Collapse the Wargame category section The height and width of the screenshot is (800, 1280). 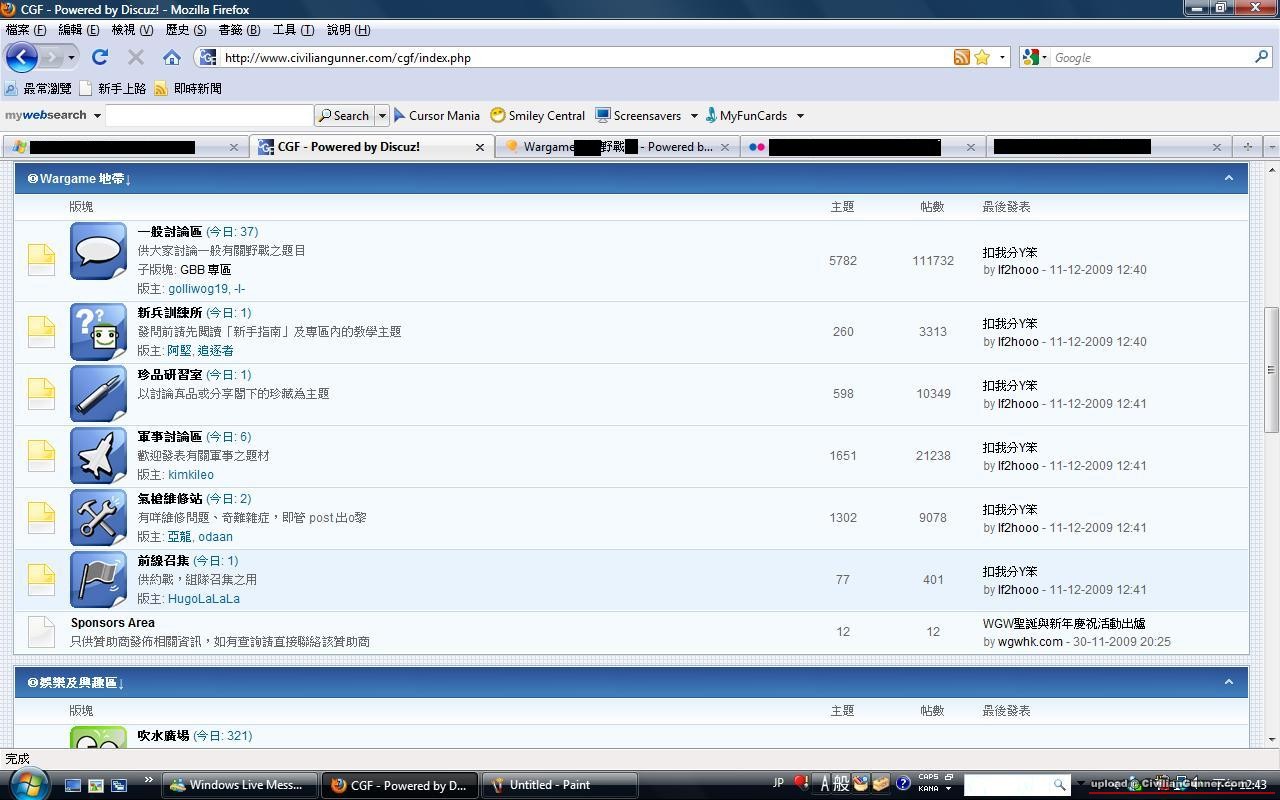(1229, 178)
